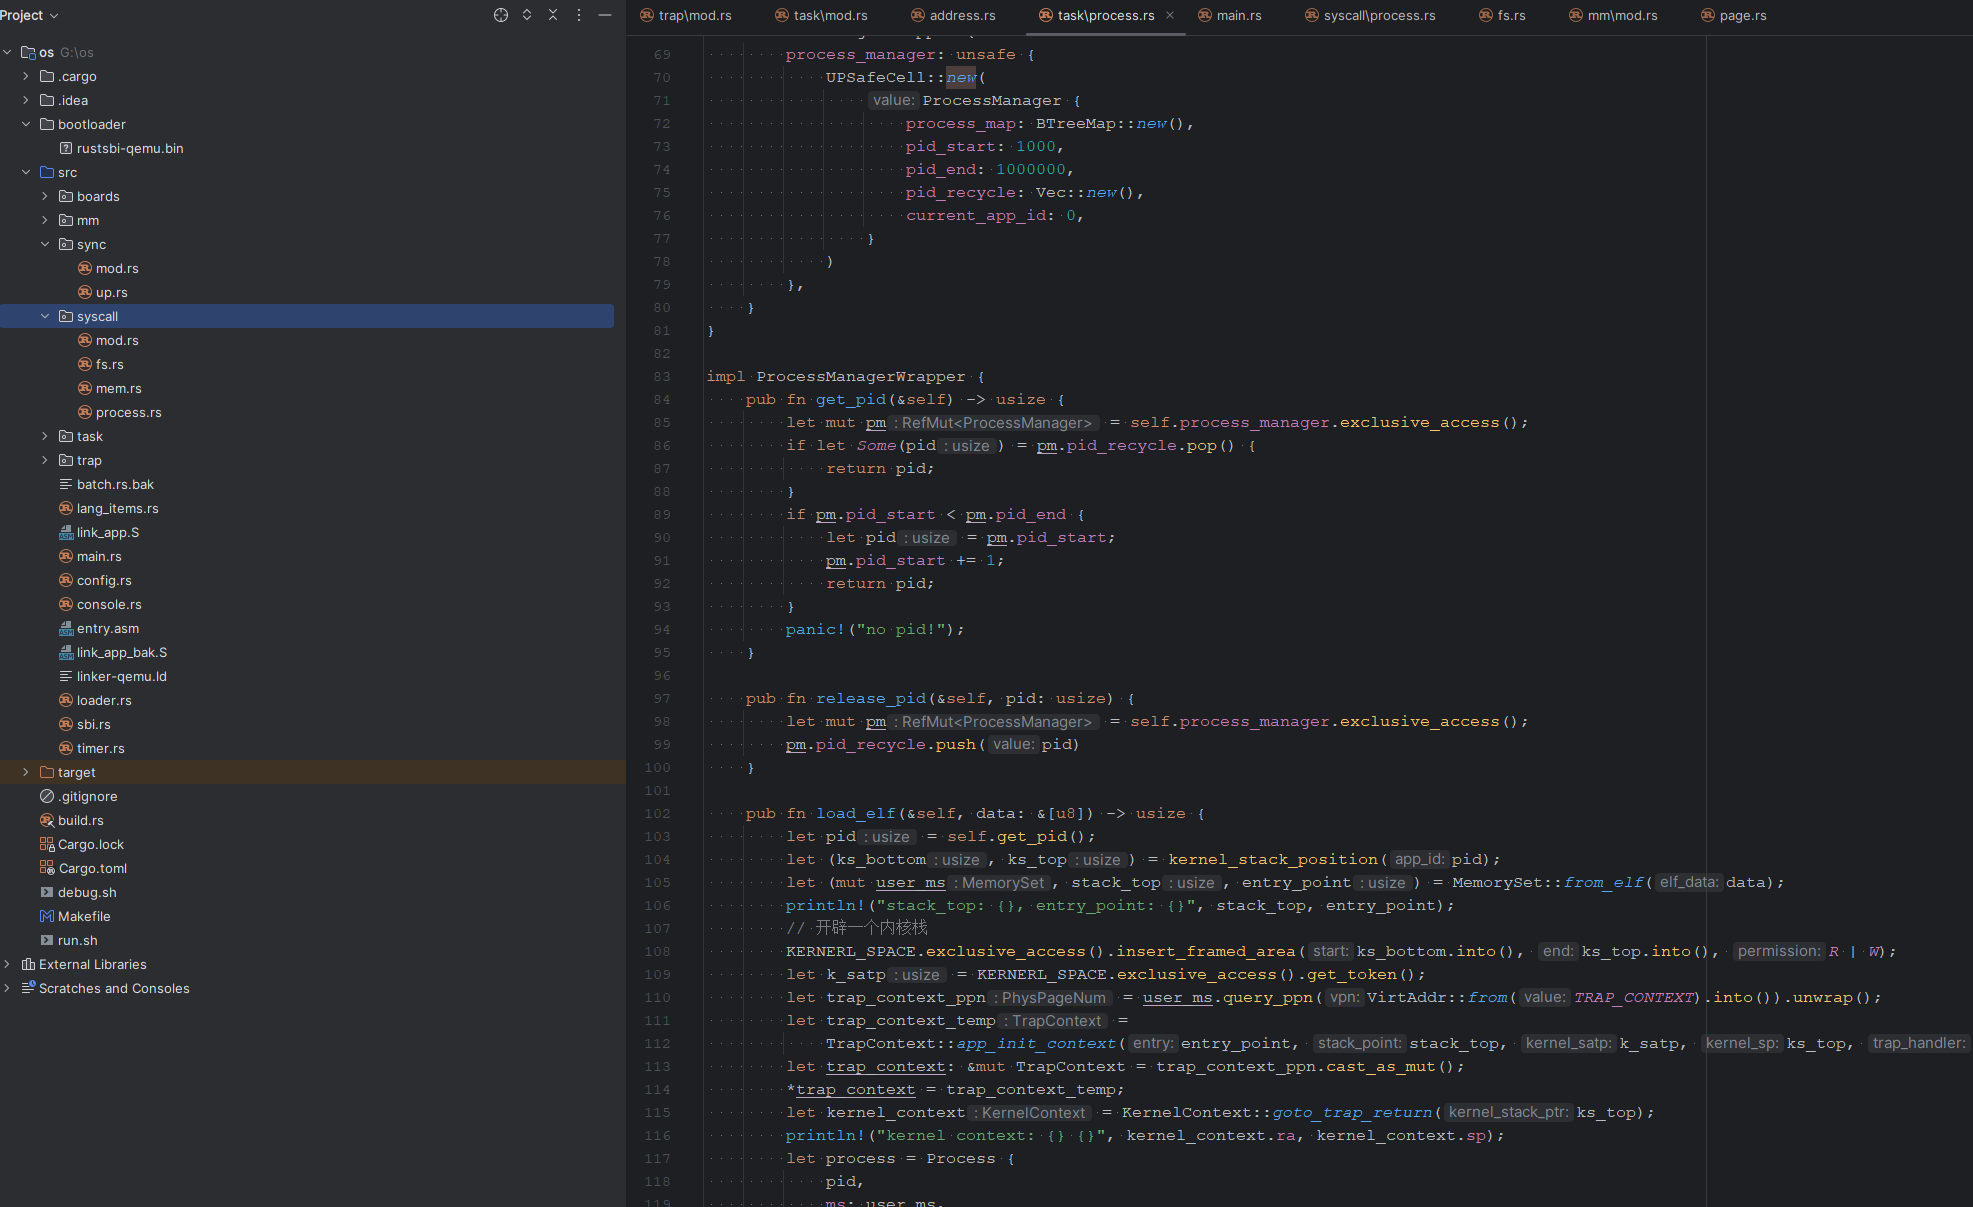This screenshot has width=1973, height=1207.
Task: Expand the .cargo folder
Action: click(26, 76)
